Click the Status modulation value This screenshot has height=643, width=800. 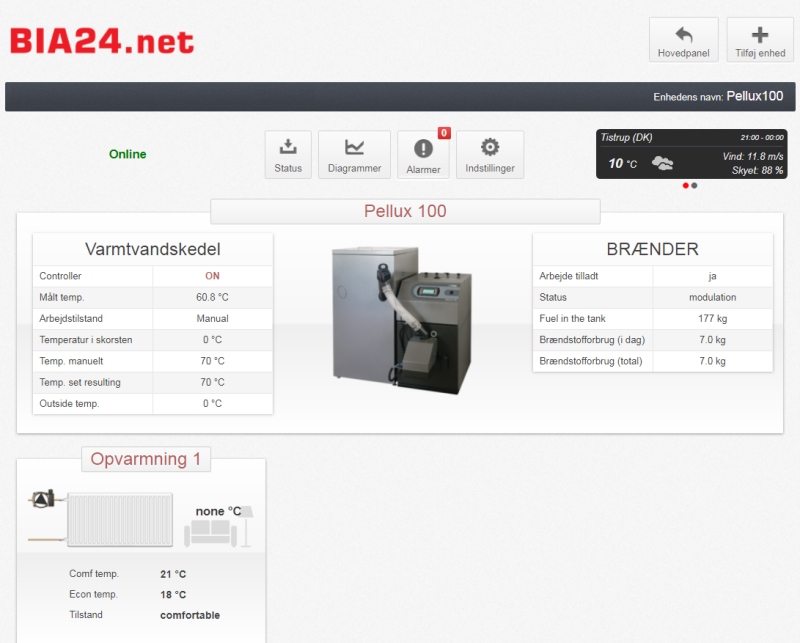pyautogui.click(x=712, y=298)
